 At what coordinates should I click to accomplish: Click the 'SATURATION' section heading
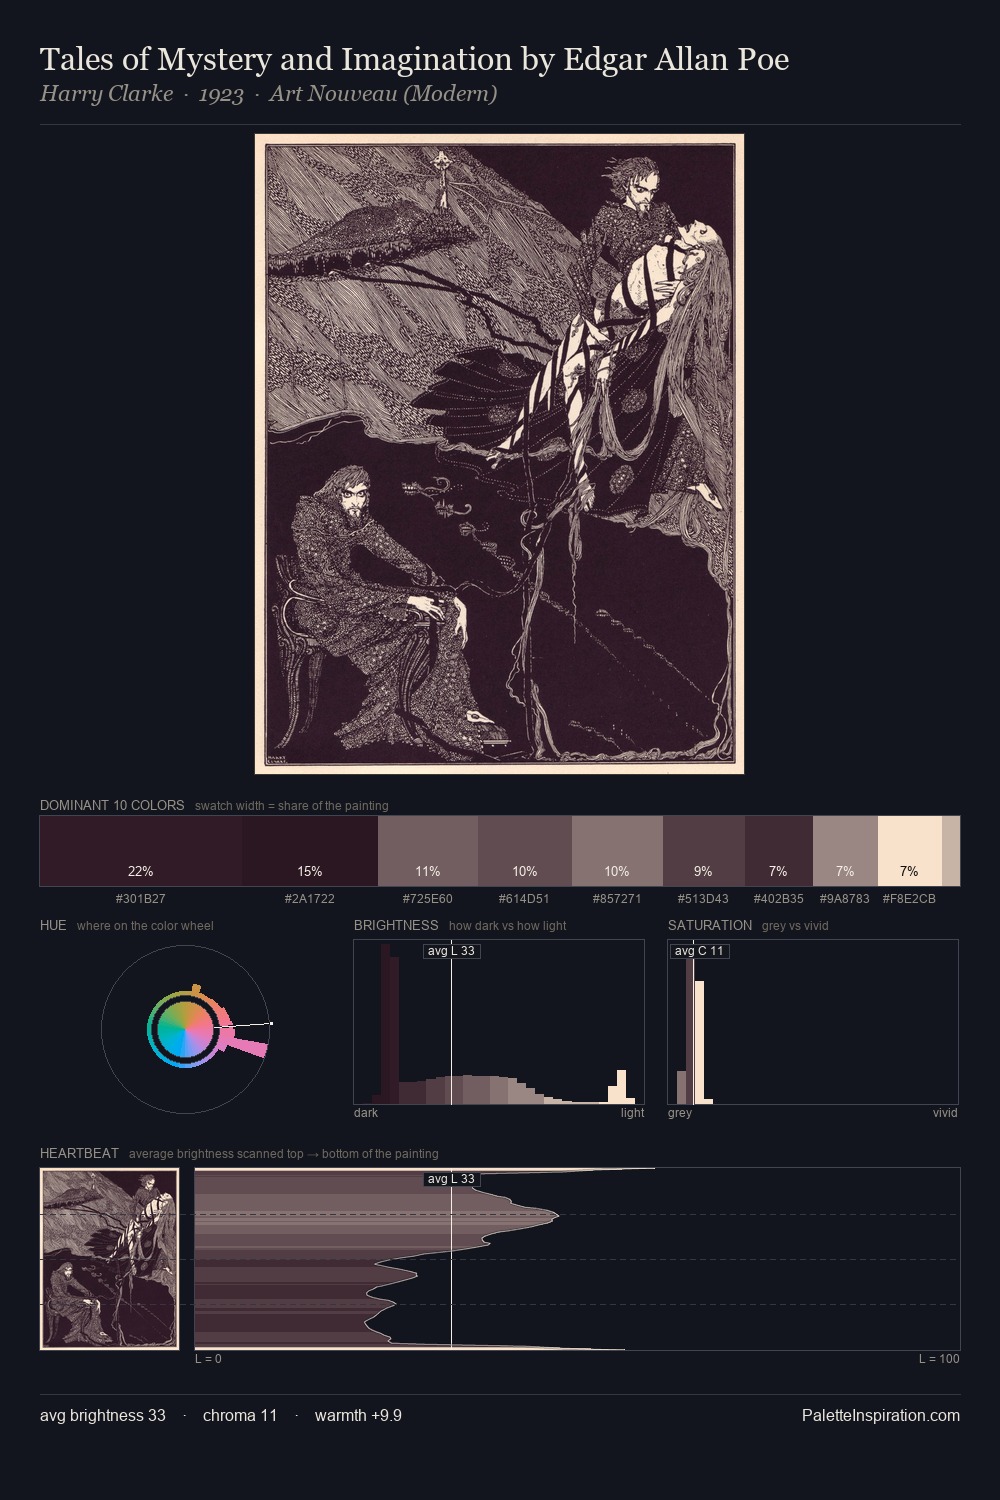point(710,925)
